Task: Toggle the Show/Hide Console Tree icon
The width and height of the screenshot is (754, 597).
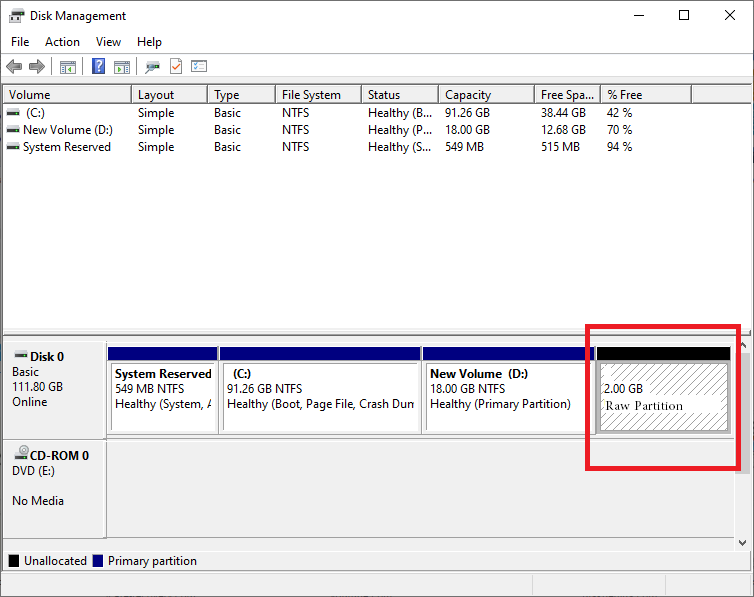Action: click(x=68, y=67)
